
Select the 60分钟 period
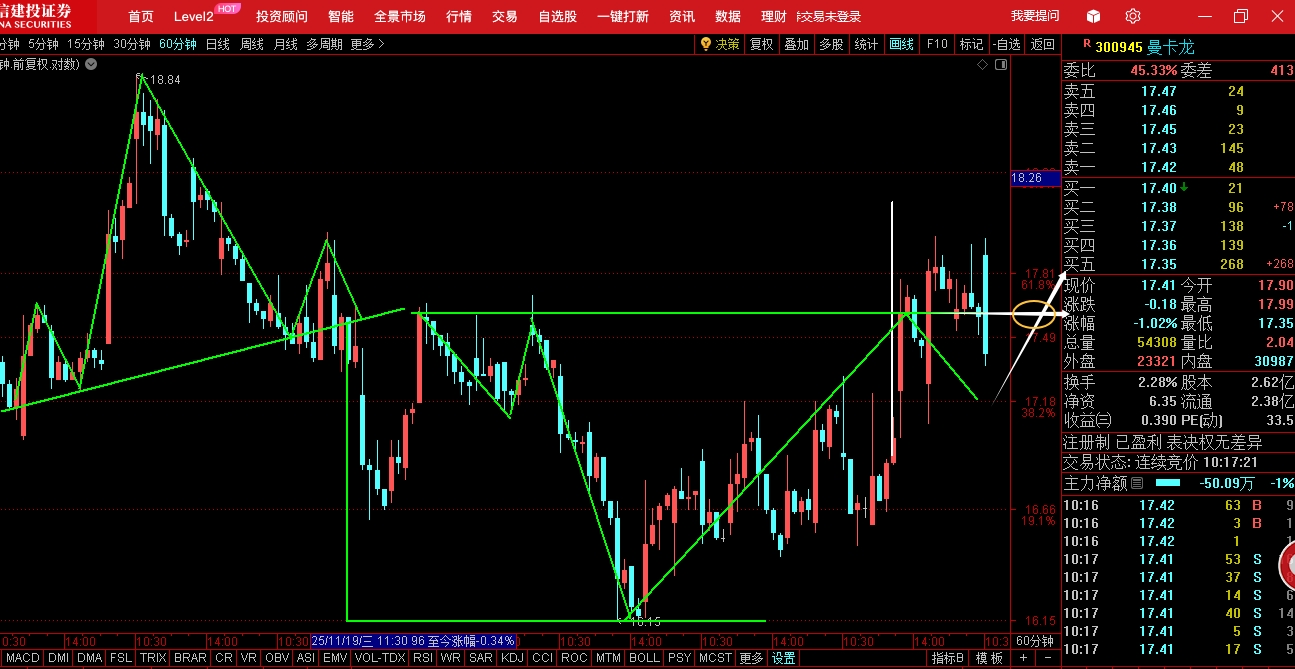(178, 44)
